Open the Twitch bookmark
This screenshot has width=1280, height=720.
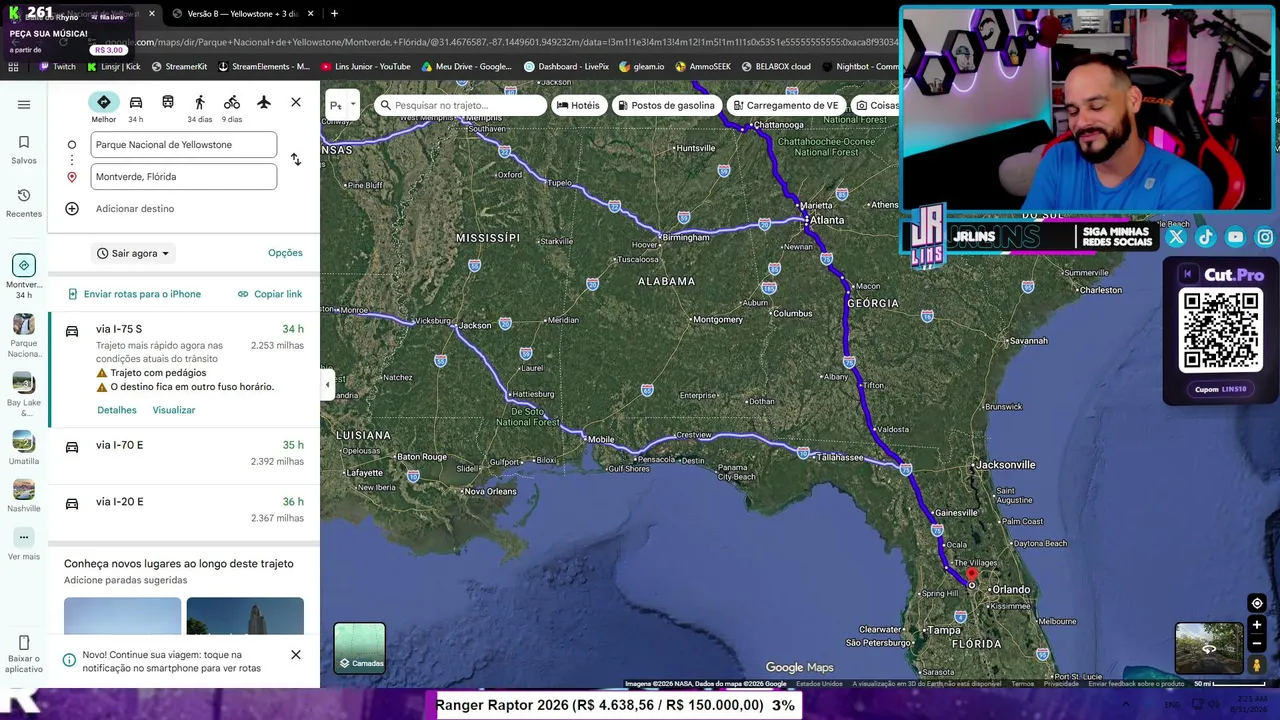click(56, 67)
